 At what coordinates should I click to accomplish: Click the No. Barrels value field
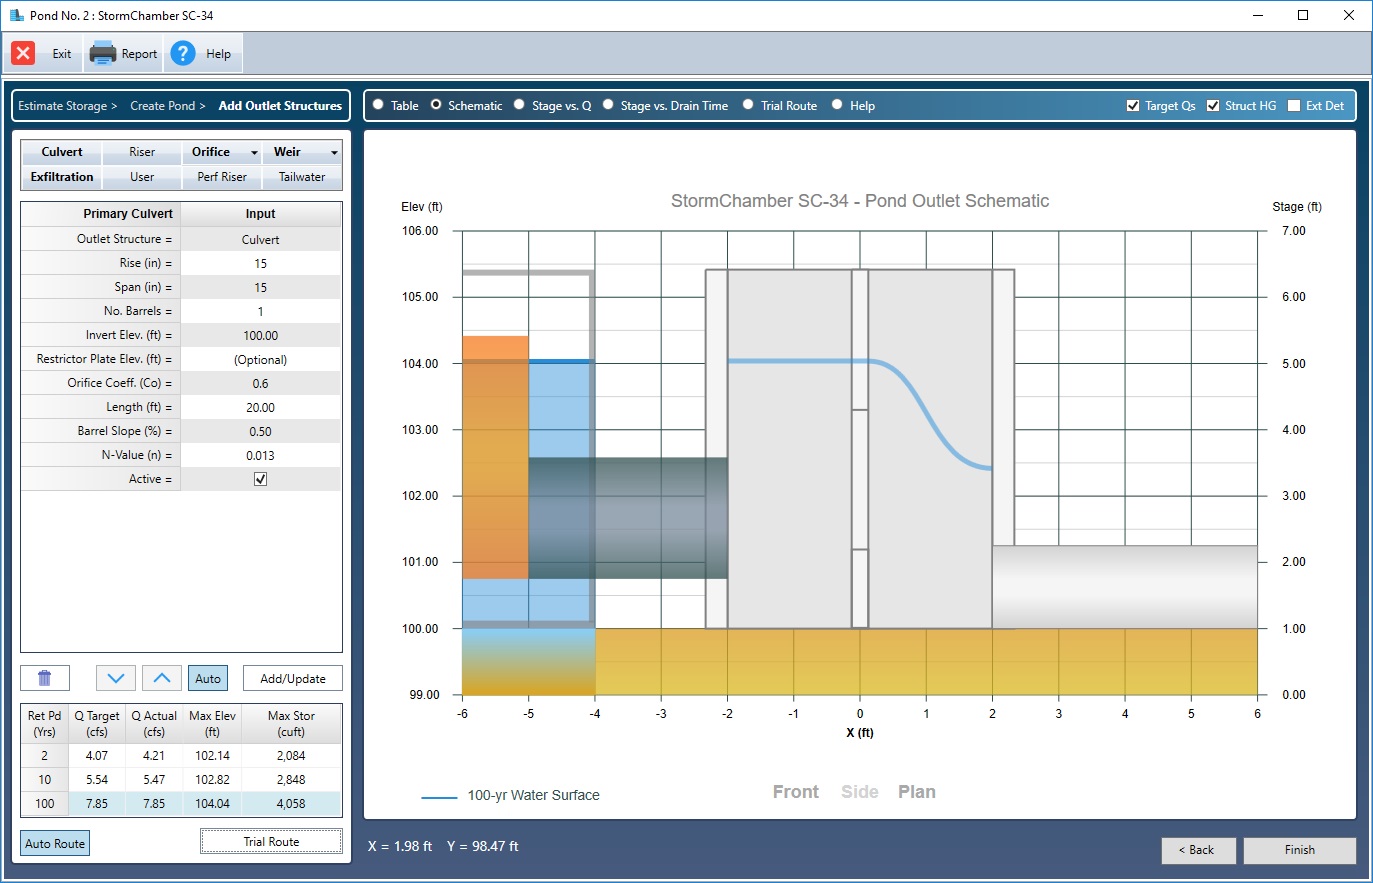[x=261, y=311]
